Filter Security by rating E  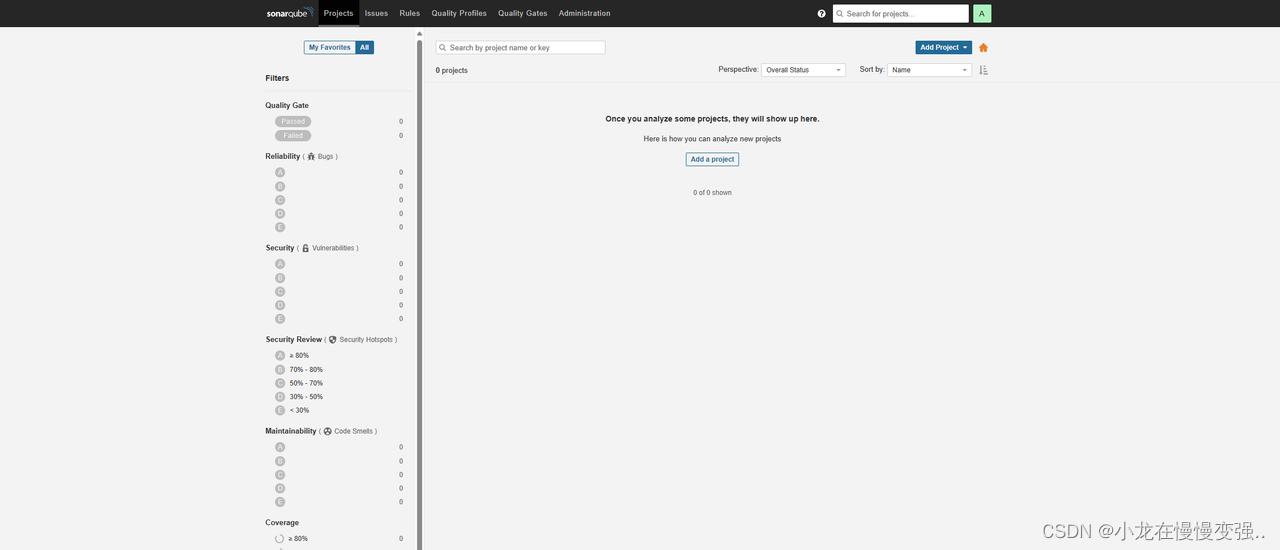280,319
